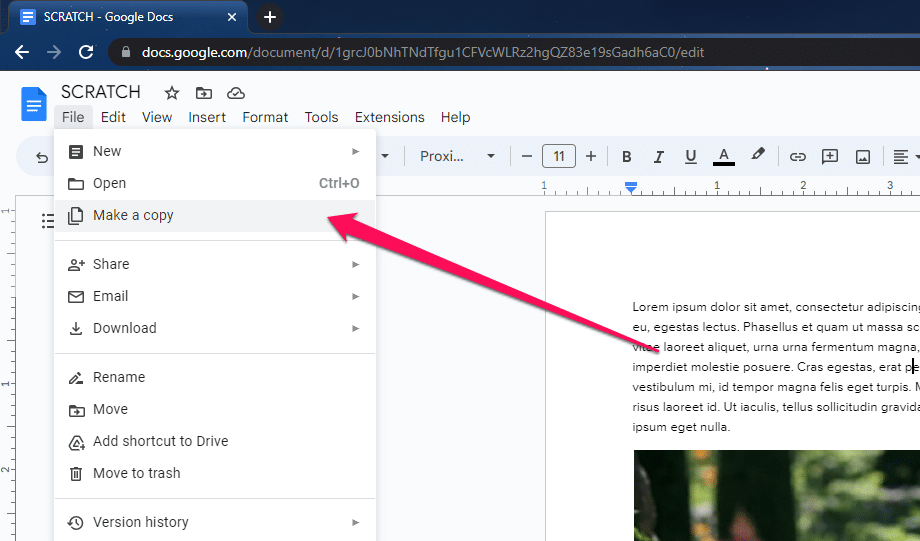Open the styles dropdown arrow left of font
The height and width of the screenshot is (541, 920).
click(385, 156)
